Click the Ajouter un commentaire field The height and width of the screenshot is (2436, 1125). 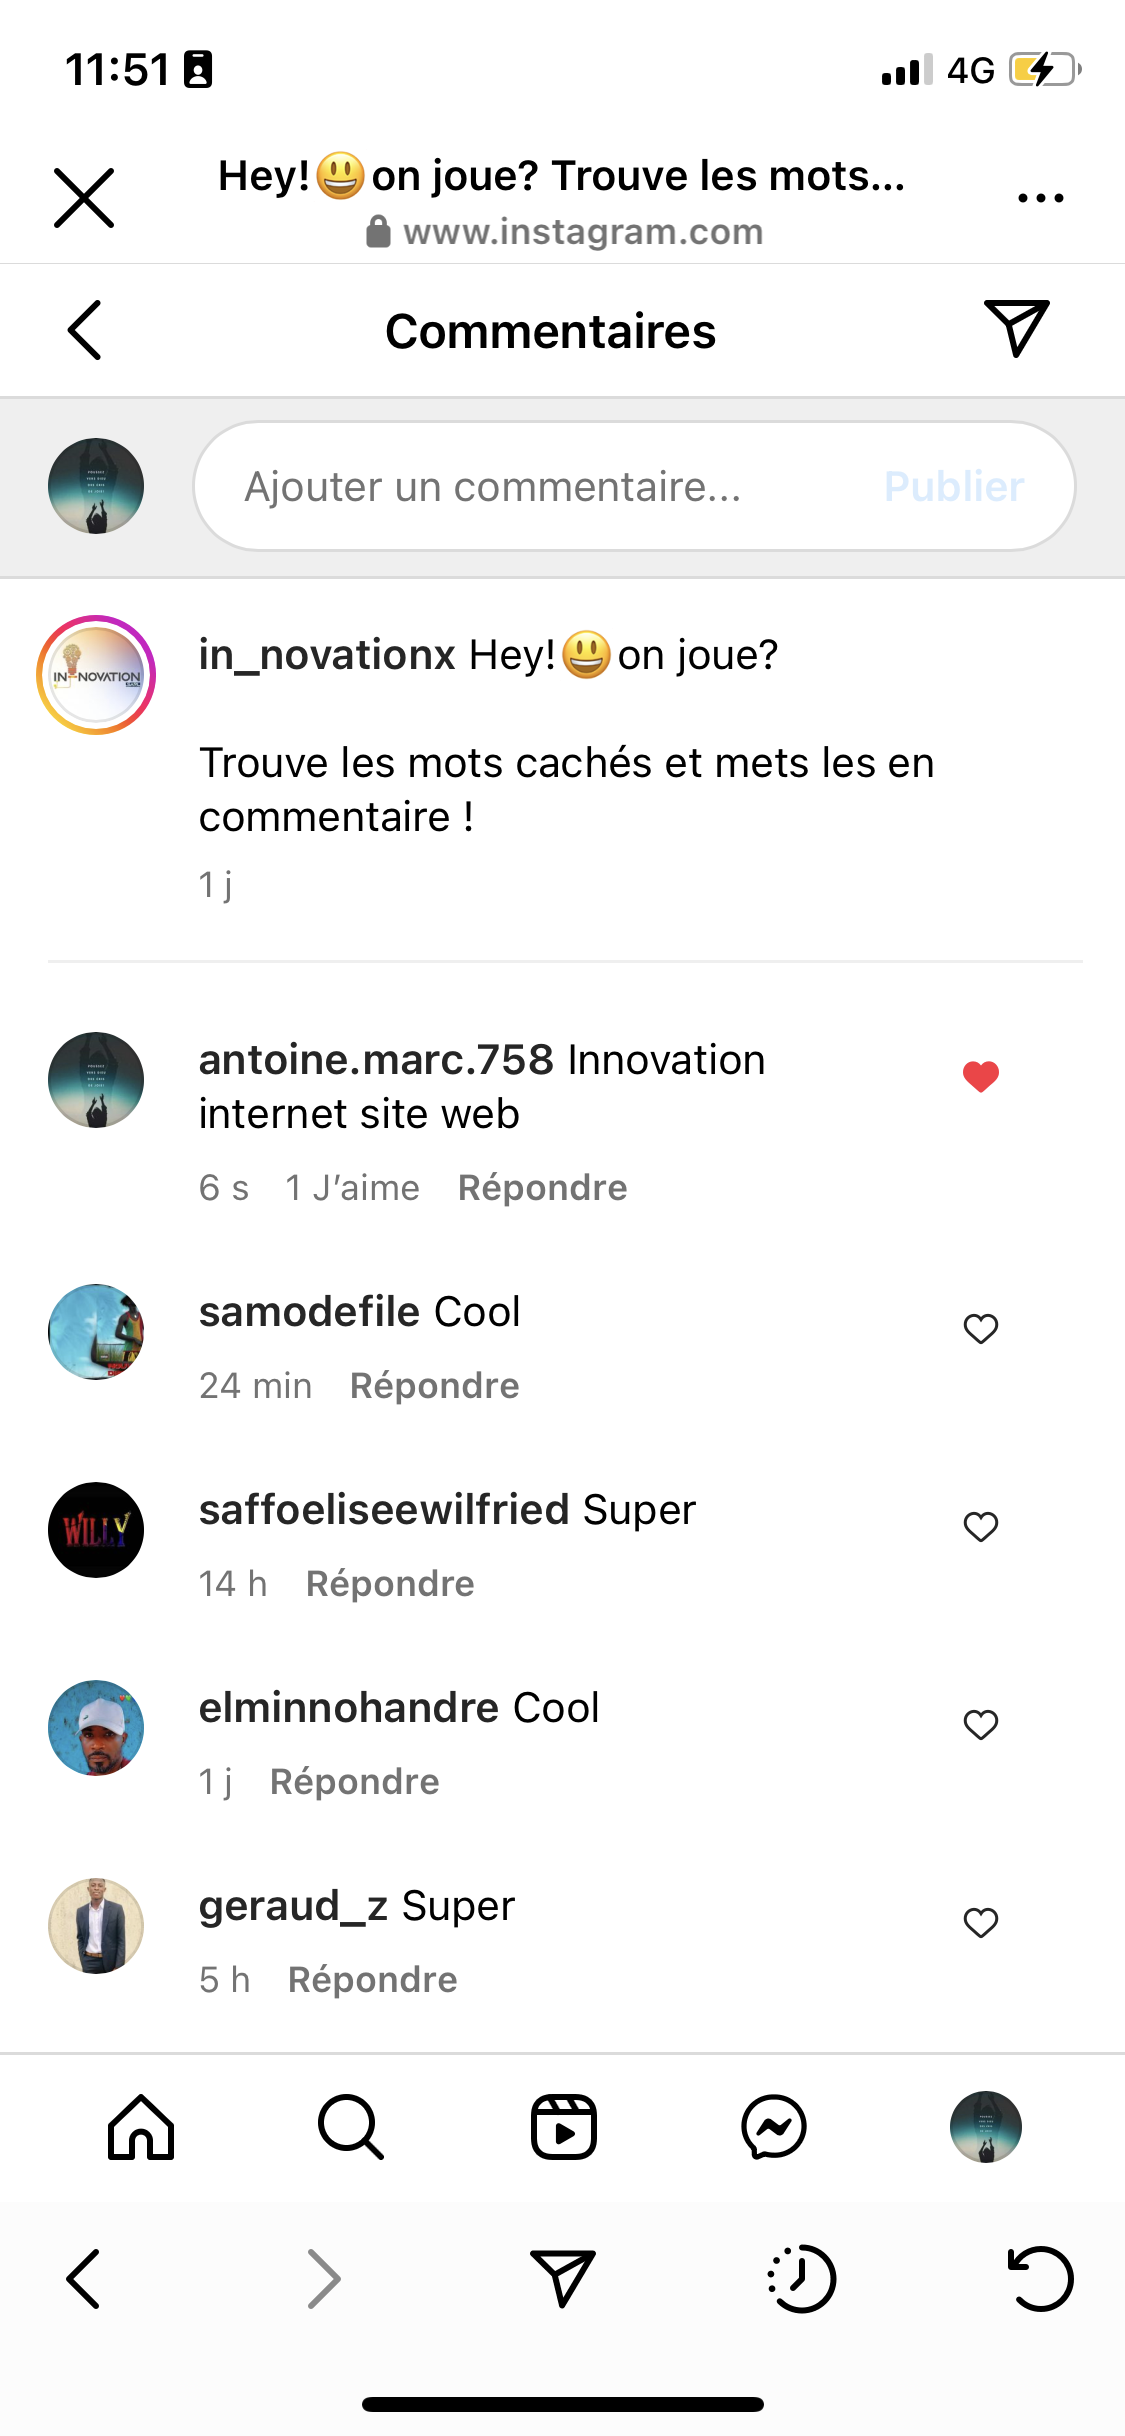[x=540, y=487]
